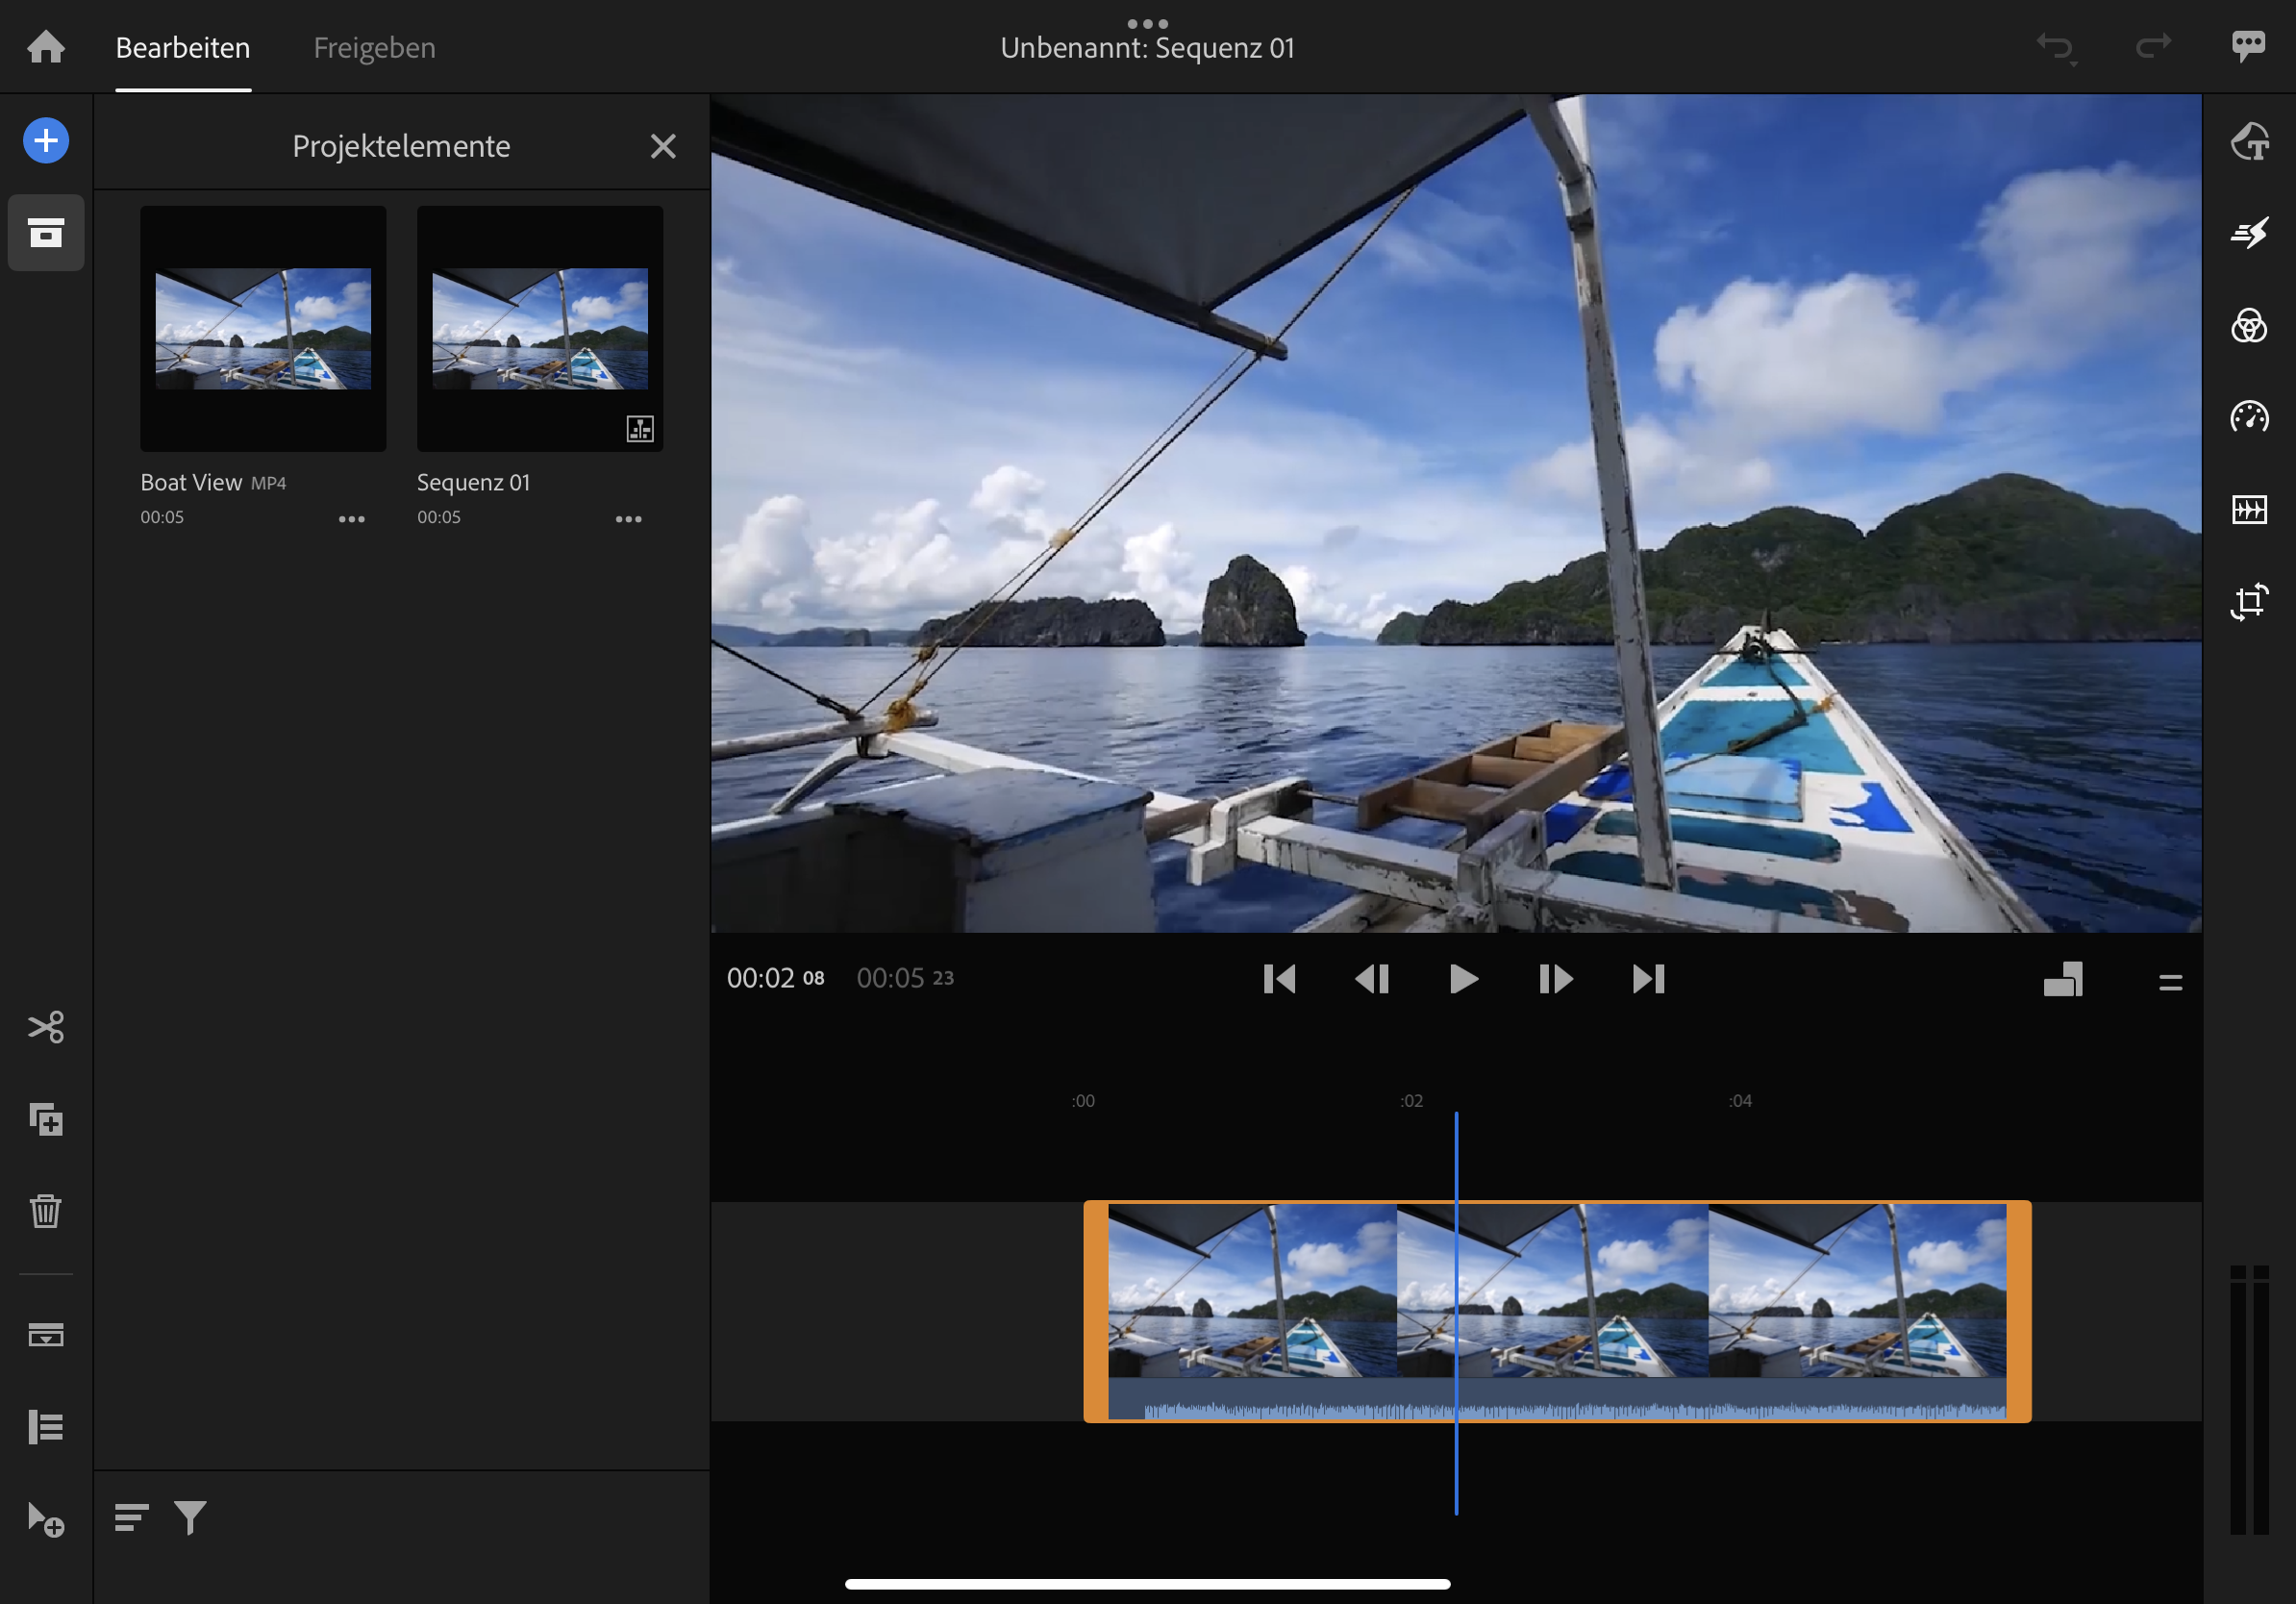Screen dimensions: 2296x1604
Task: Select the scissors split tool
Action: pyautogui.click(x=46, y=1027)
